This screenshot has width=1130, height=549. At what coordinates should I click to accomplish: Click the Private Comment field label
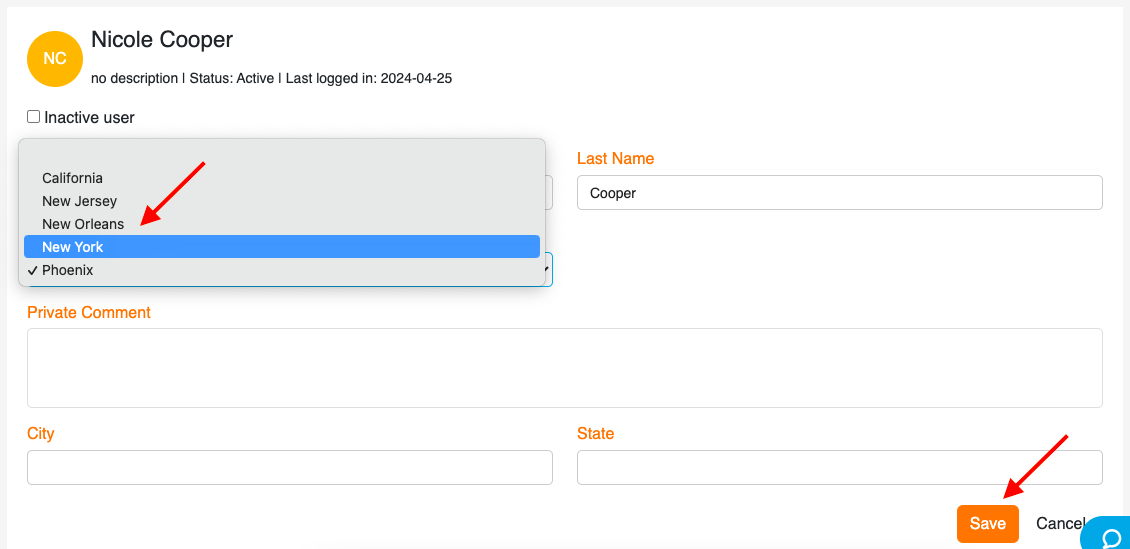pyautogui.click(x=89, y=313)
